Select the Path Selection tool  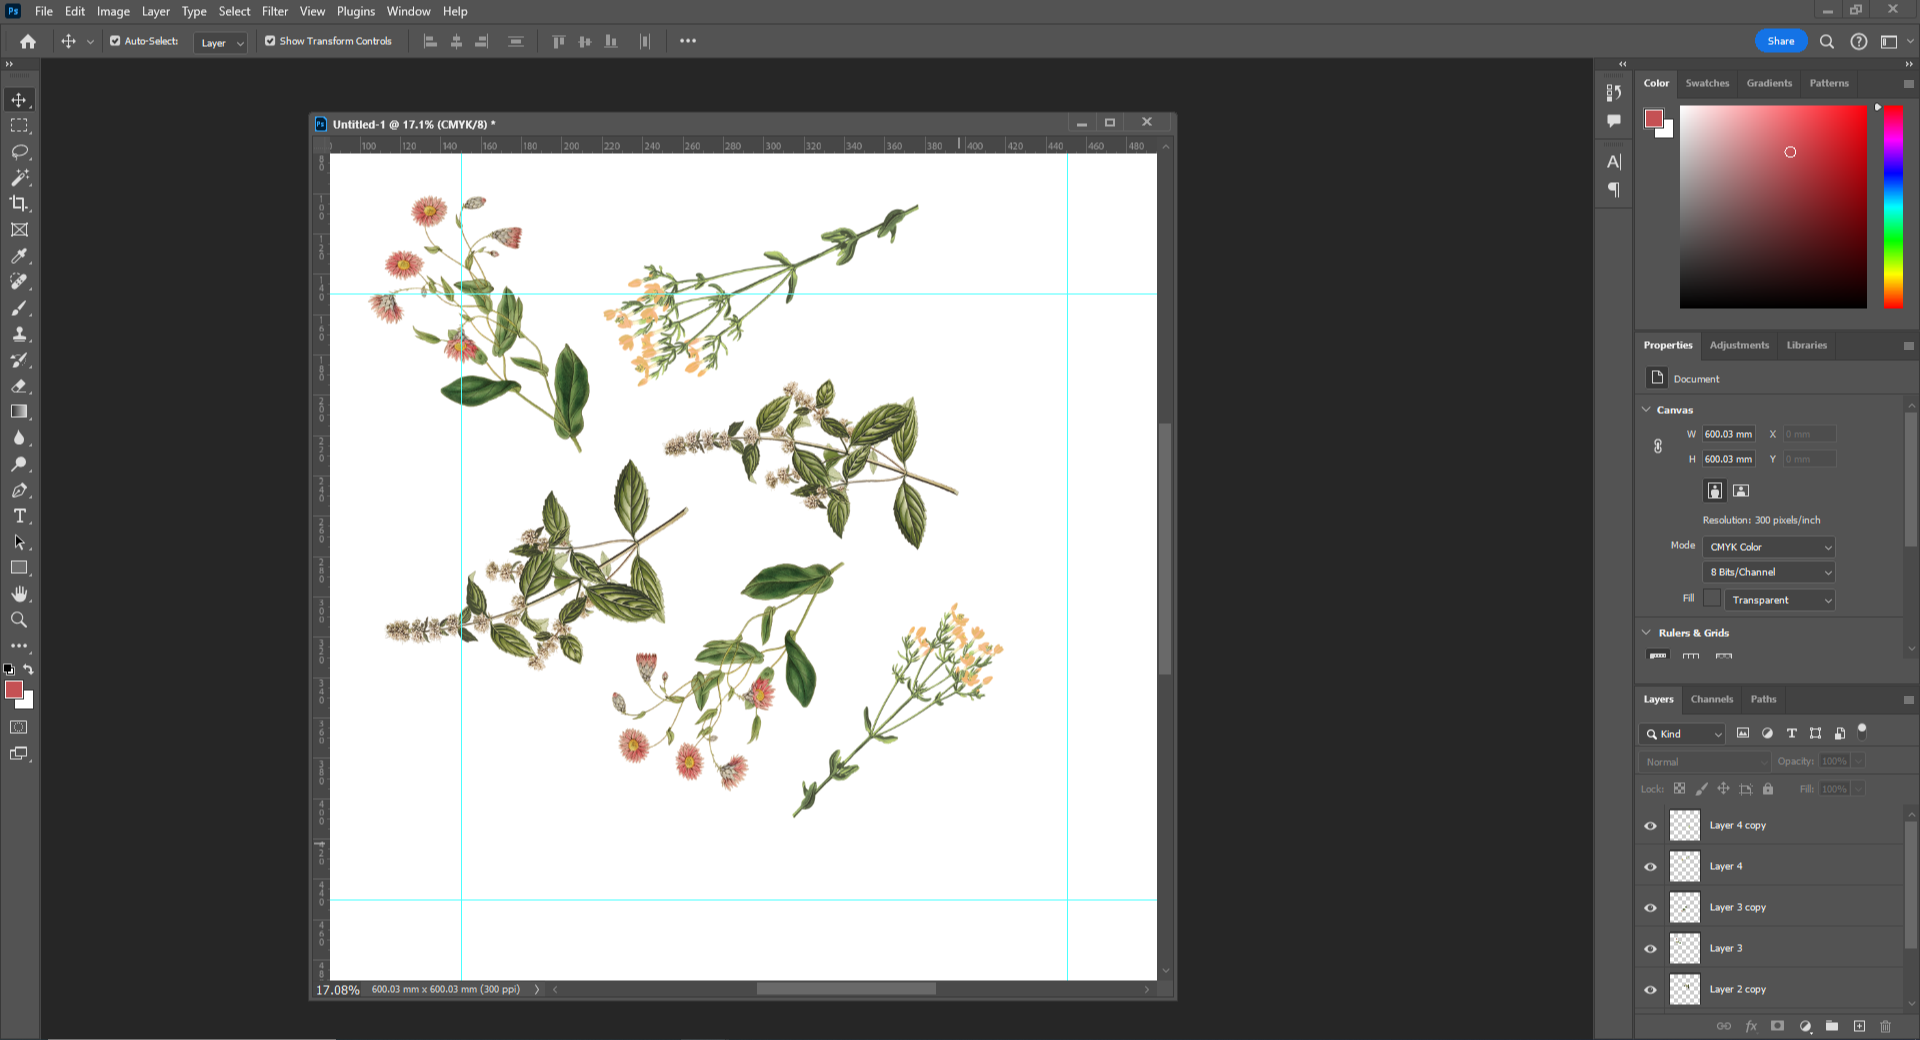click(19, 542)
